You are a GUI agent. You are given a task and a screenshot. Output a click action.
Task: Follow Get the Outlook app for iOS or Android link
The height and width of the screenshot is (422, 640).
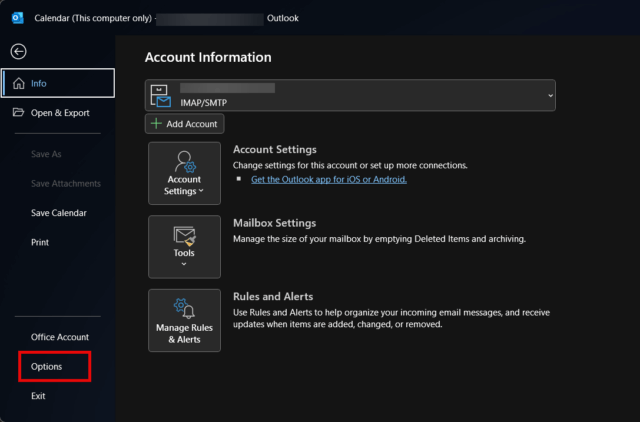tap(329, 180)
